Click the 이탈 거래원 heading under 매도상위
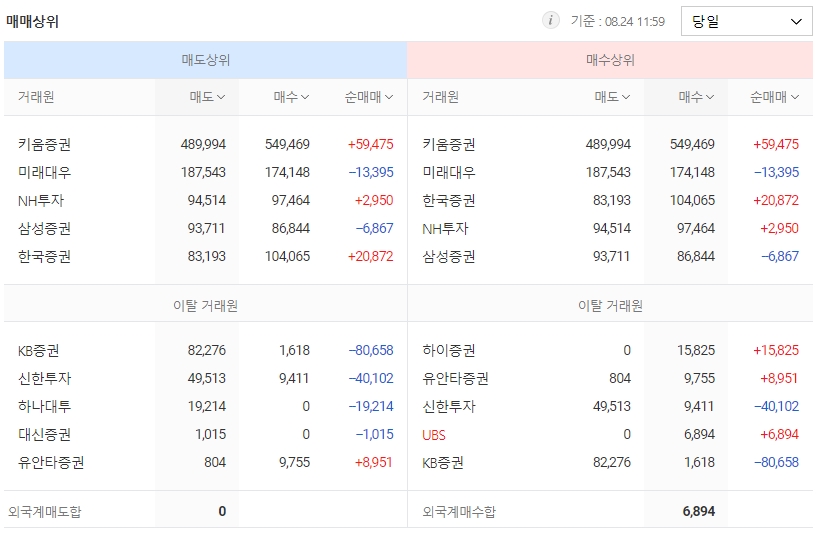 click(205, 306)
